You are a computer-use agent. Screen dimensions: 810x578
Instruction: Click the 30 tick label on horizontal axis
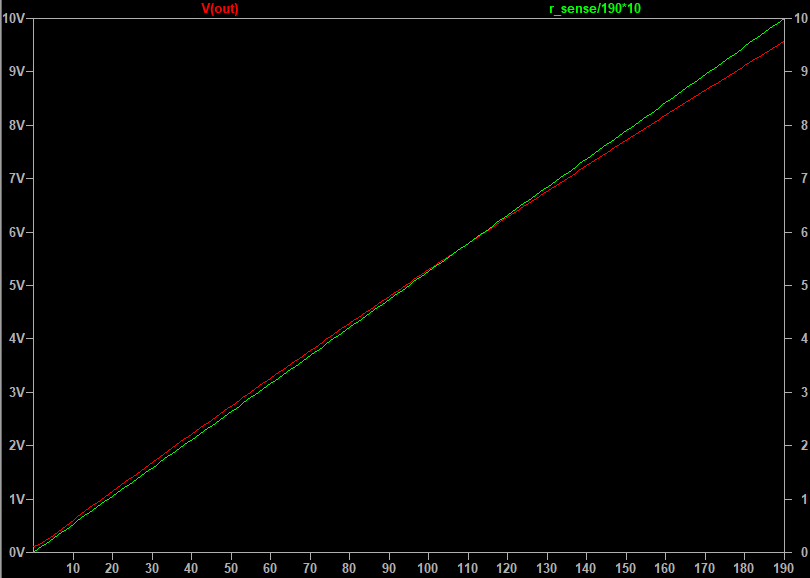pyautogui.click(x=152, y=569)
